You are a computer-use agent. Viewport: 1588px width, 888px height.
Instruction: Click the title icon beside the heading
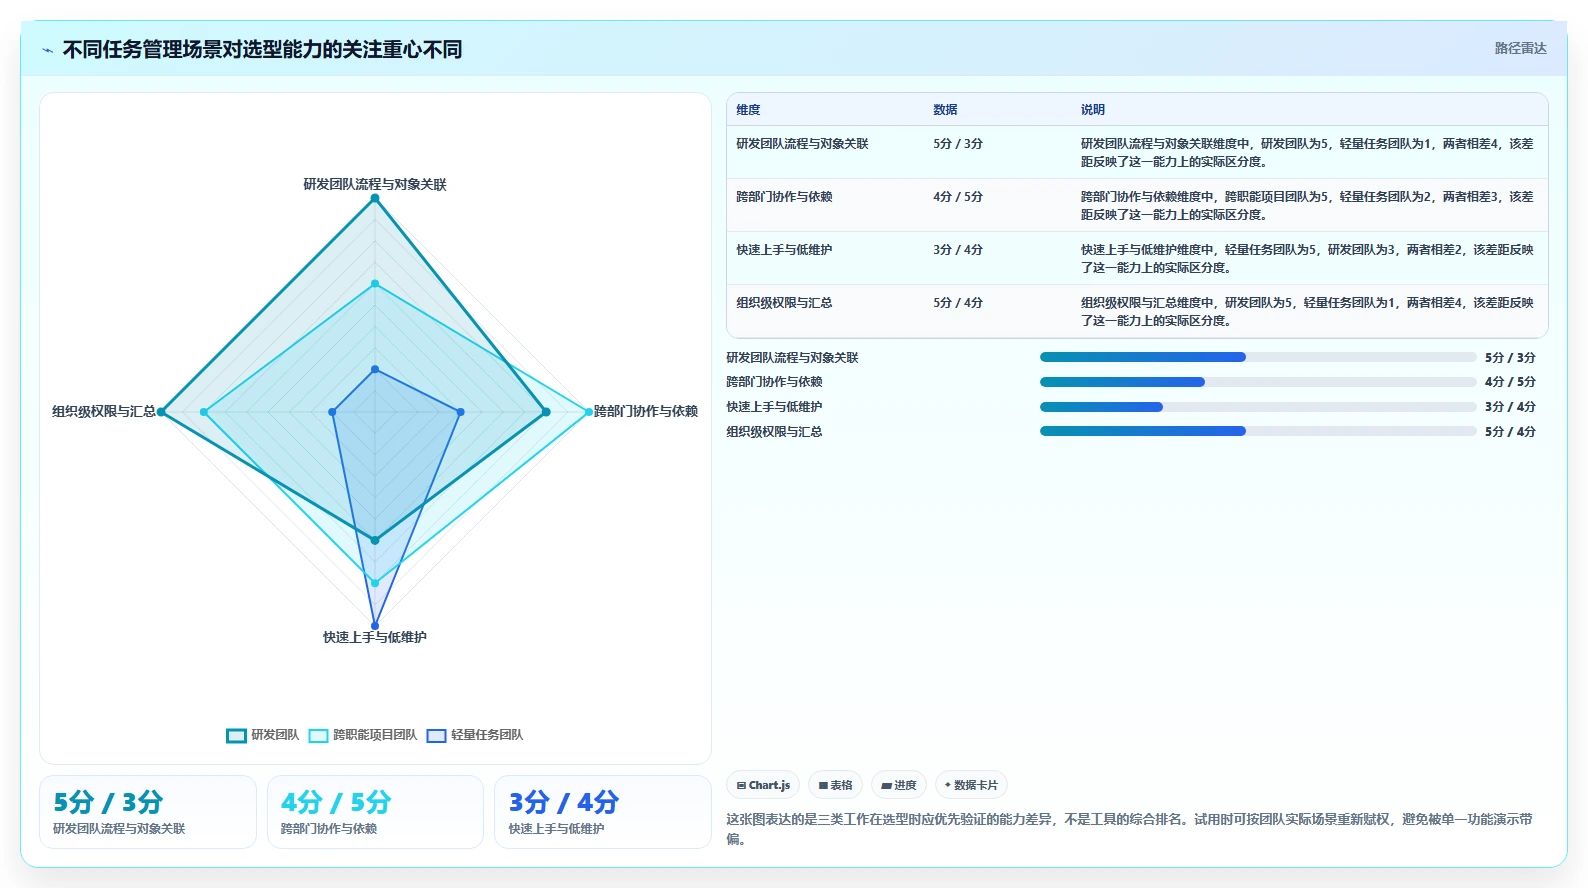[47, 50]
